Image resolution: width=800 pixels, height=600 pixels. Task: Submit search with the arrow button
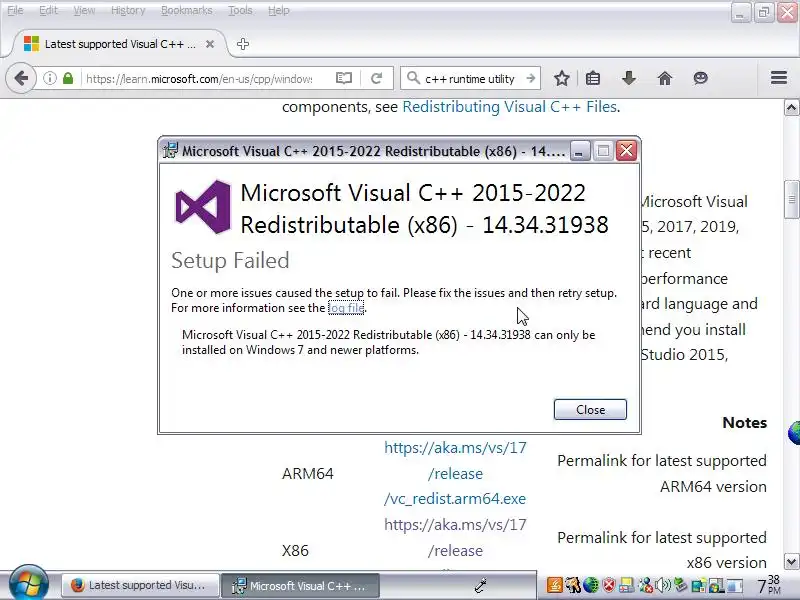531,79
